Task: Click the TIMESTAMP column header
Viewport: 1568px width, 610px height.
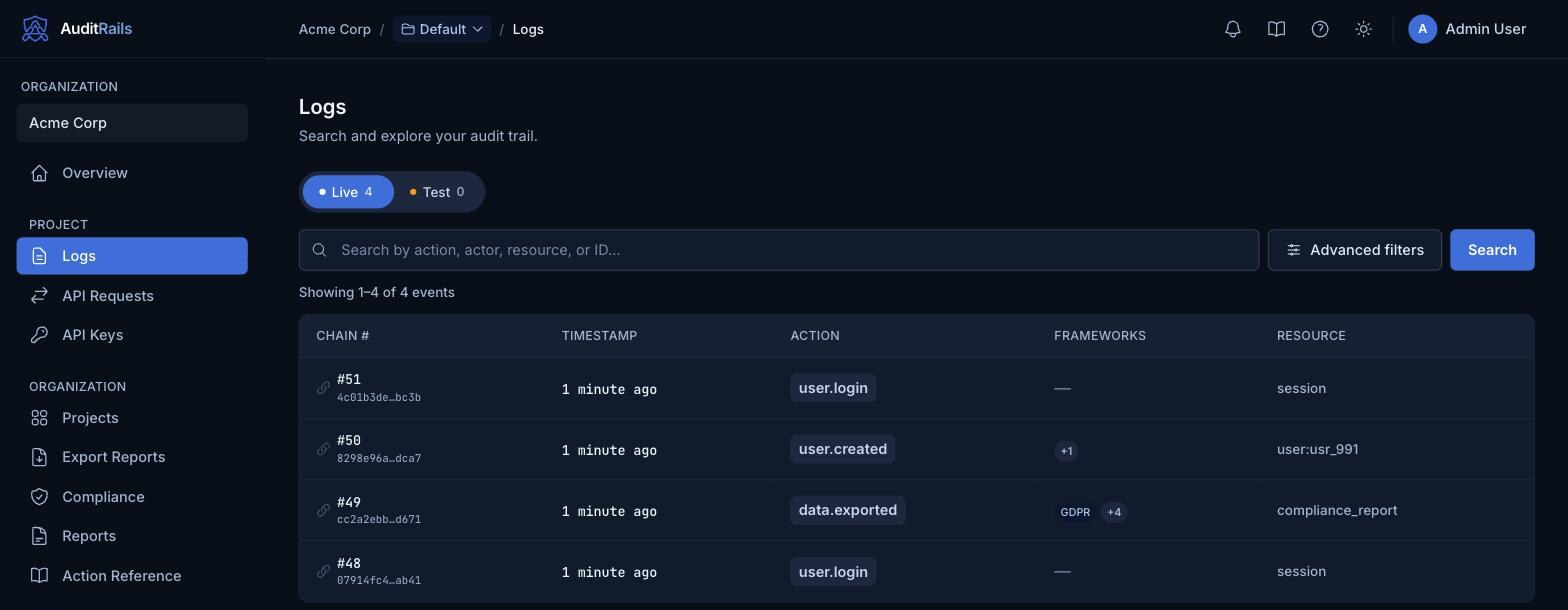Action: pyautogui.click(x=599, y=335)
